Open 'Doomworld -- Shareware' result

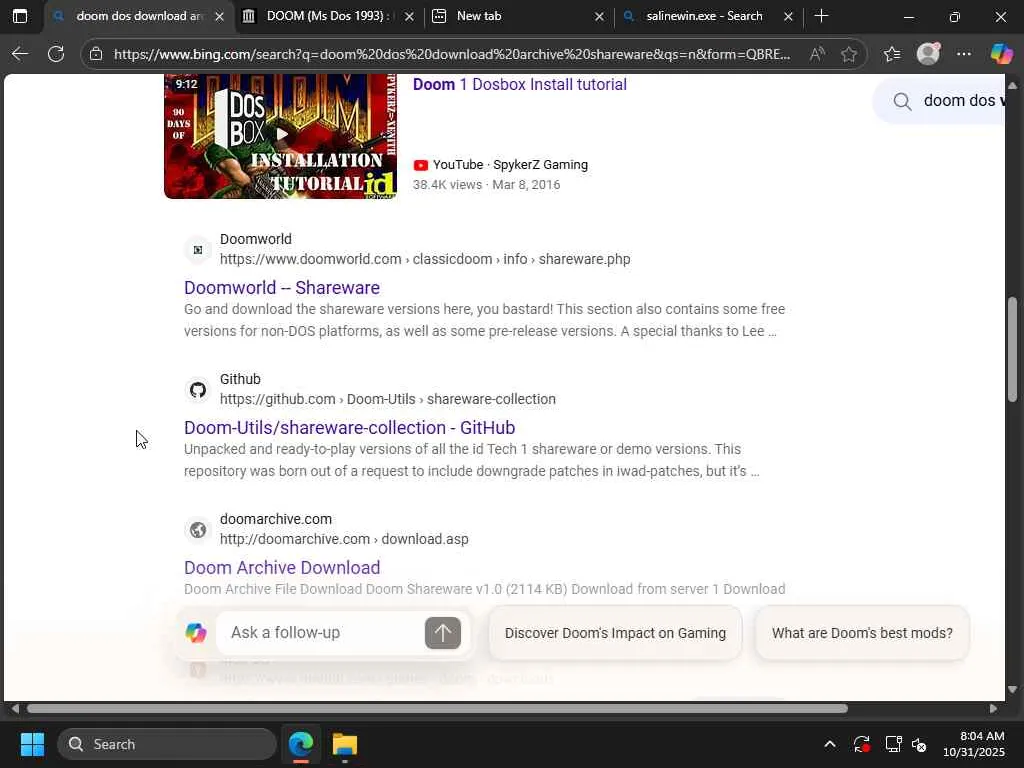281,287
